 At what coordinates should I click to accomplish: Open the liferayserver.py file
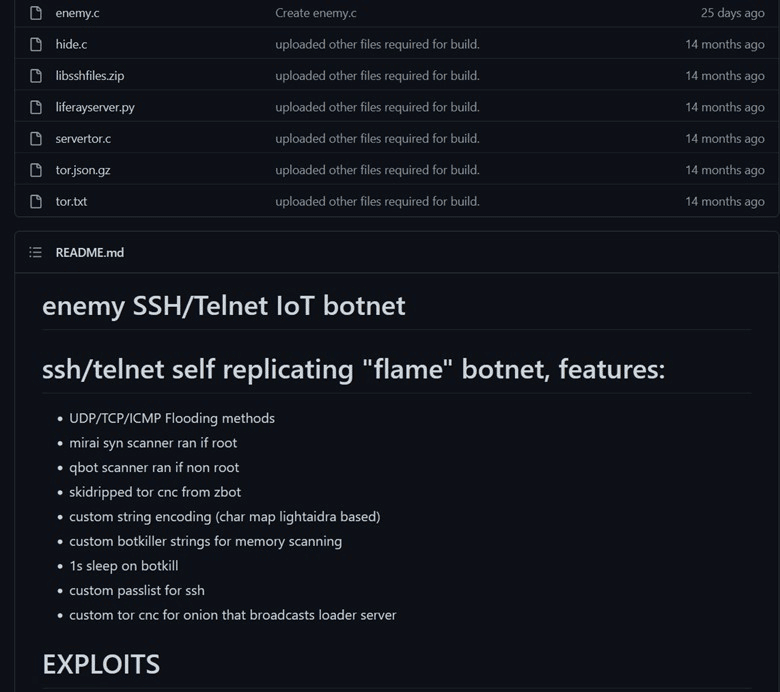(x=95, y=107)
